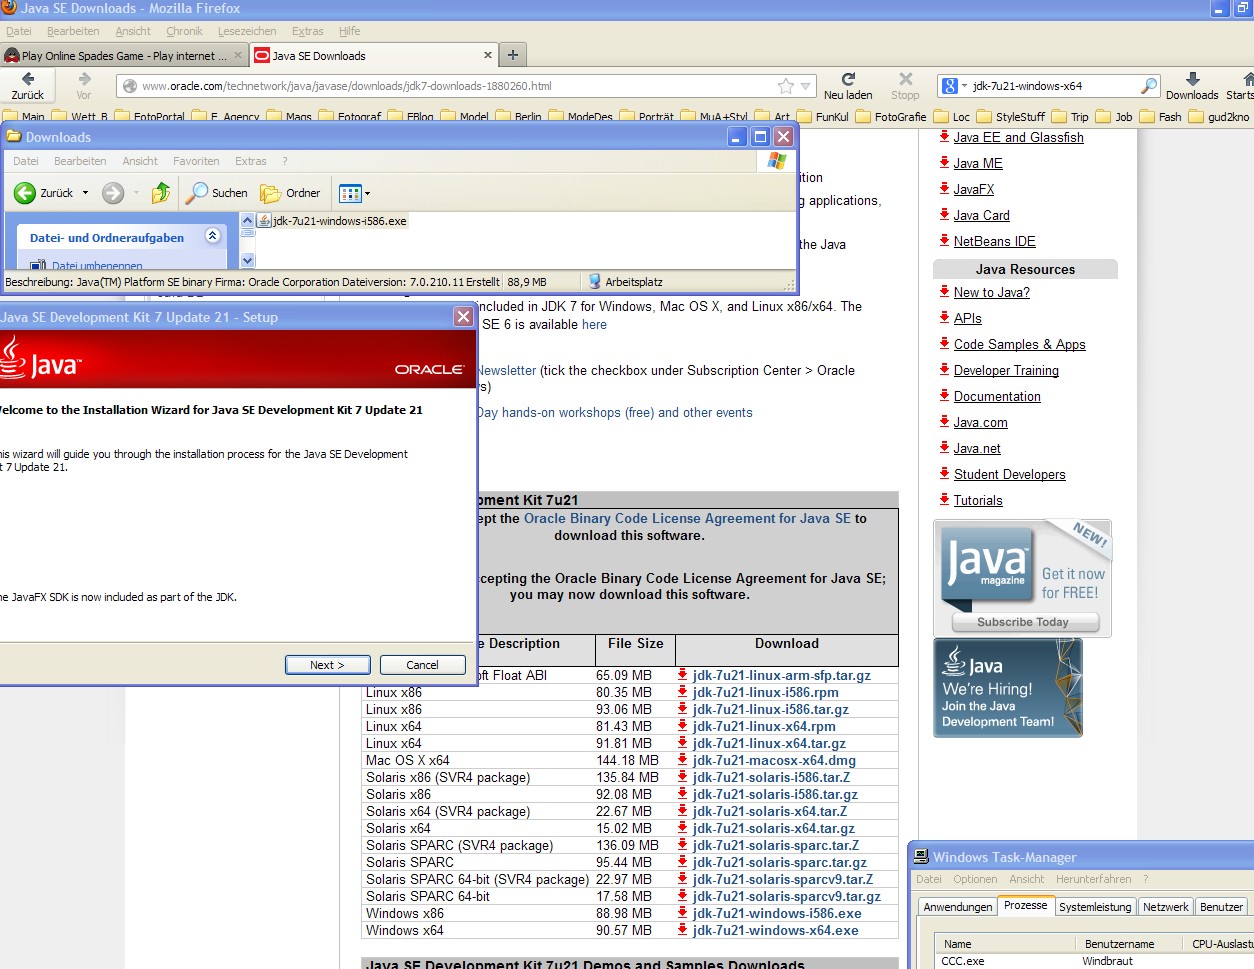The image size is (1254, 969).
Task: Open Firefox Datei menu
Action: [x=19, y=31]
